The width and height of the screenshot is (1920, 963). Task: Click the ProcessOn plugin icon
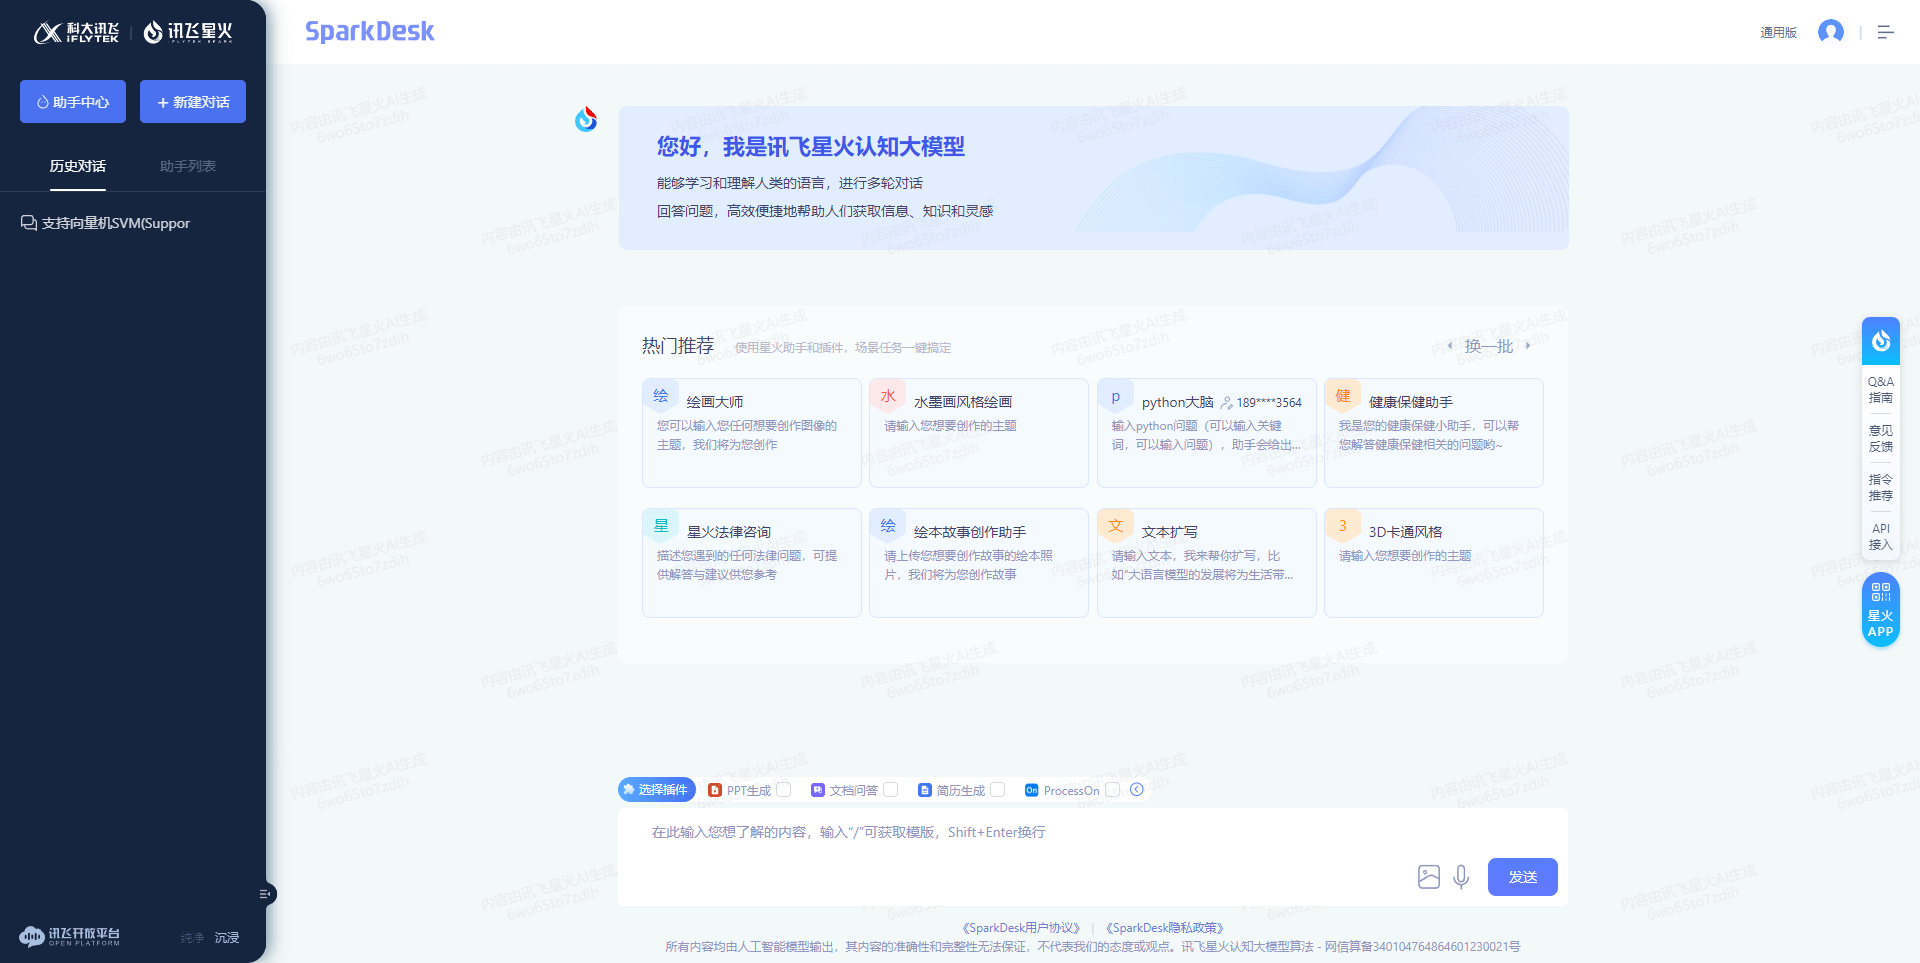1030,790
